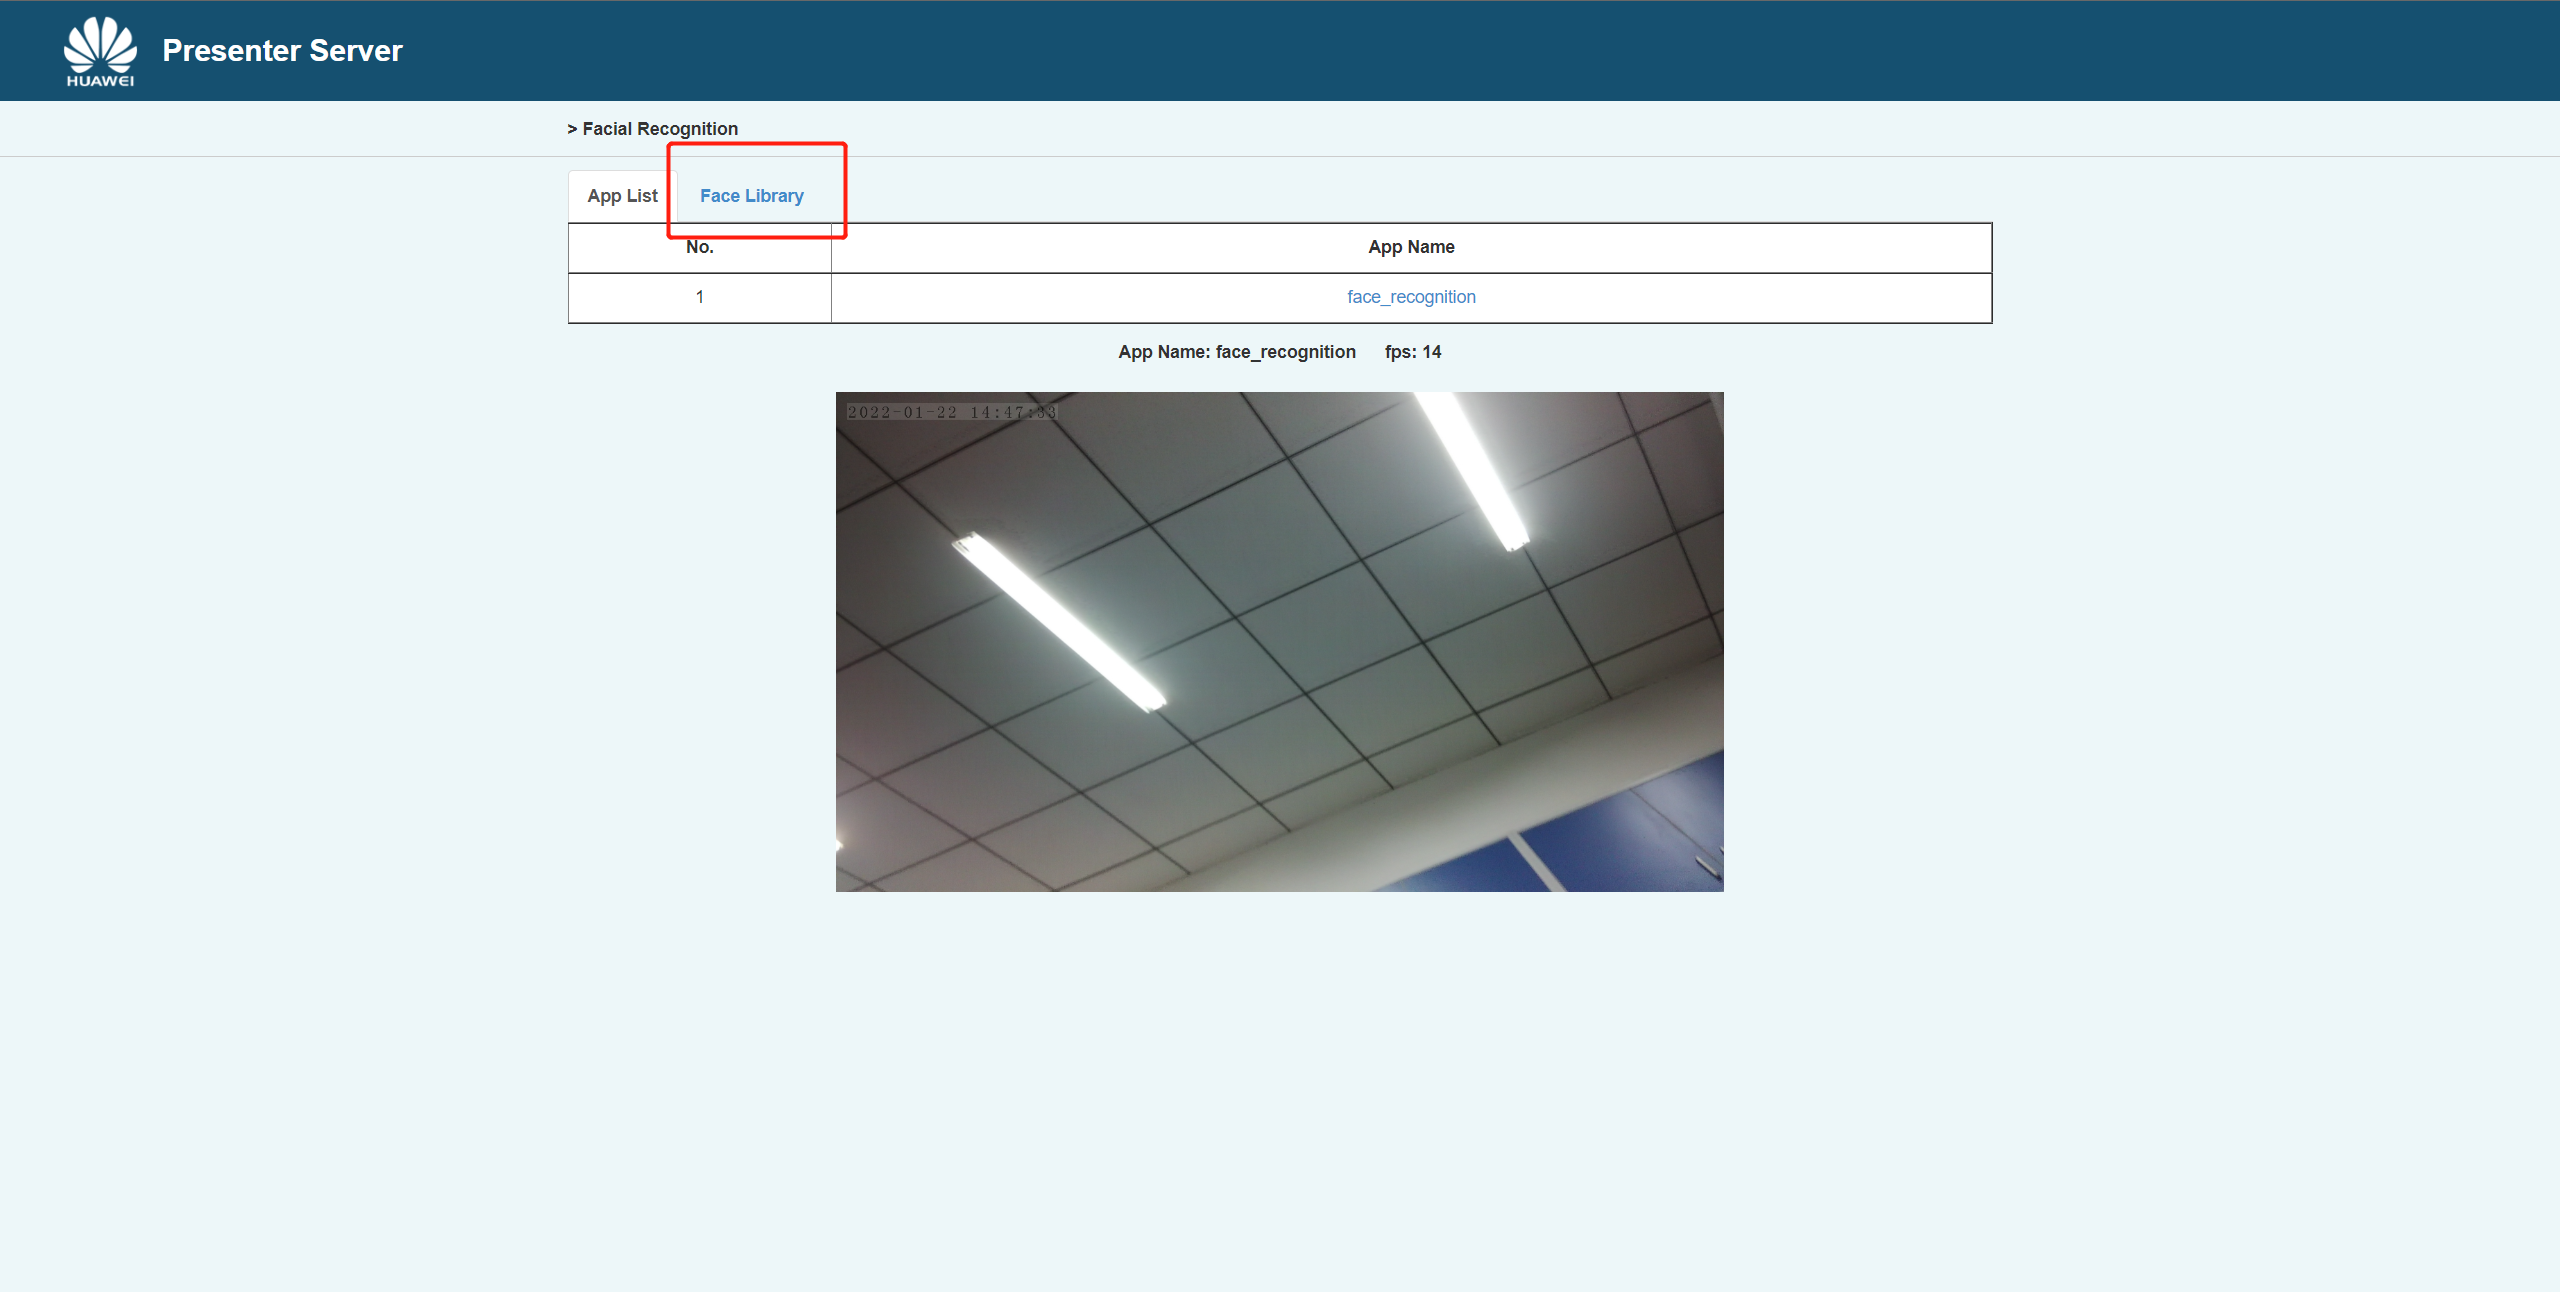
Task: Click the Presenter Server title
Action: click(282, 51)
